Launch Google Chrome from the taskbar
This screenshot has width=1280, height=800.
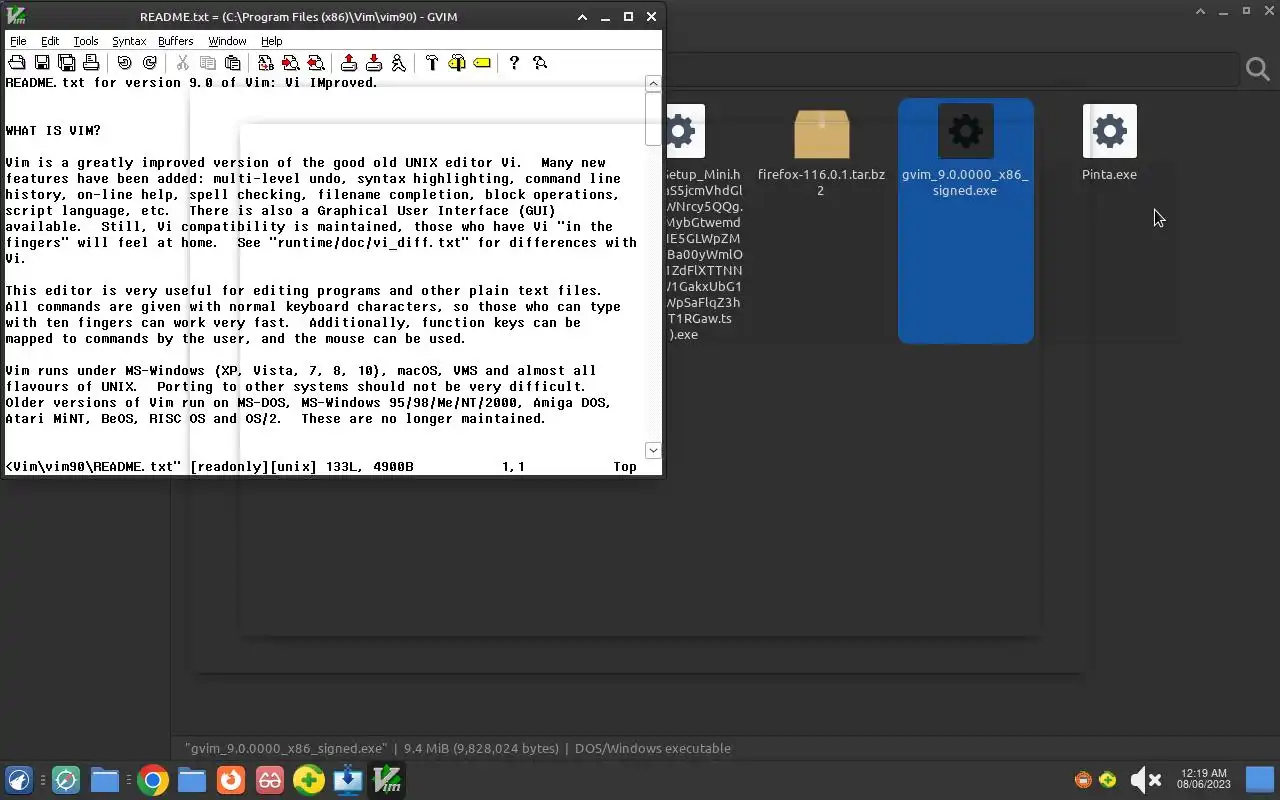(153, 780)
